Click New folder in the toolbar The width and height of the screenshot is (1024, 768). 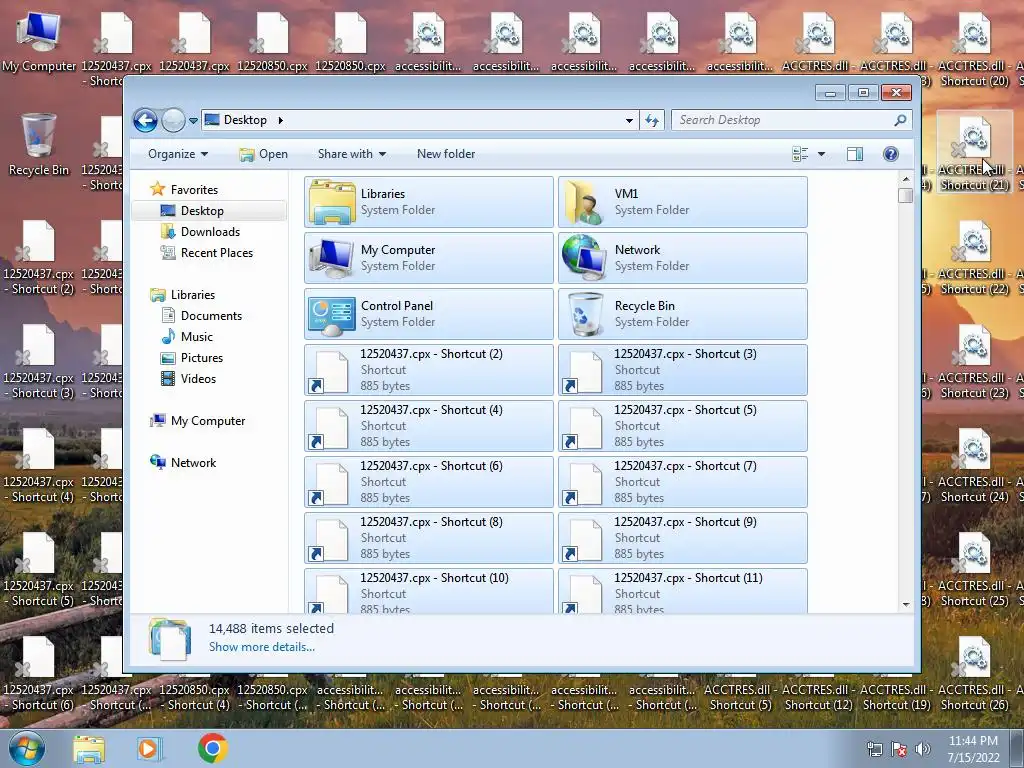tap(446, 154)
